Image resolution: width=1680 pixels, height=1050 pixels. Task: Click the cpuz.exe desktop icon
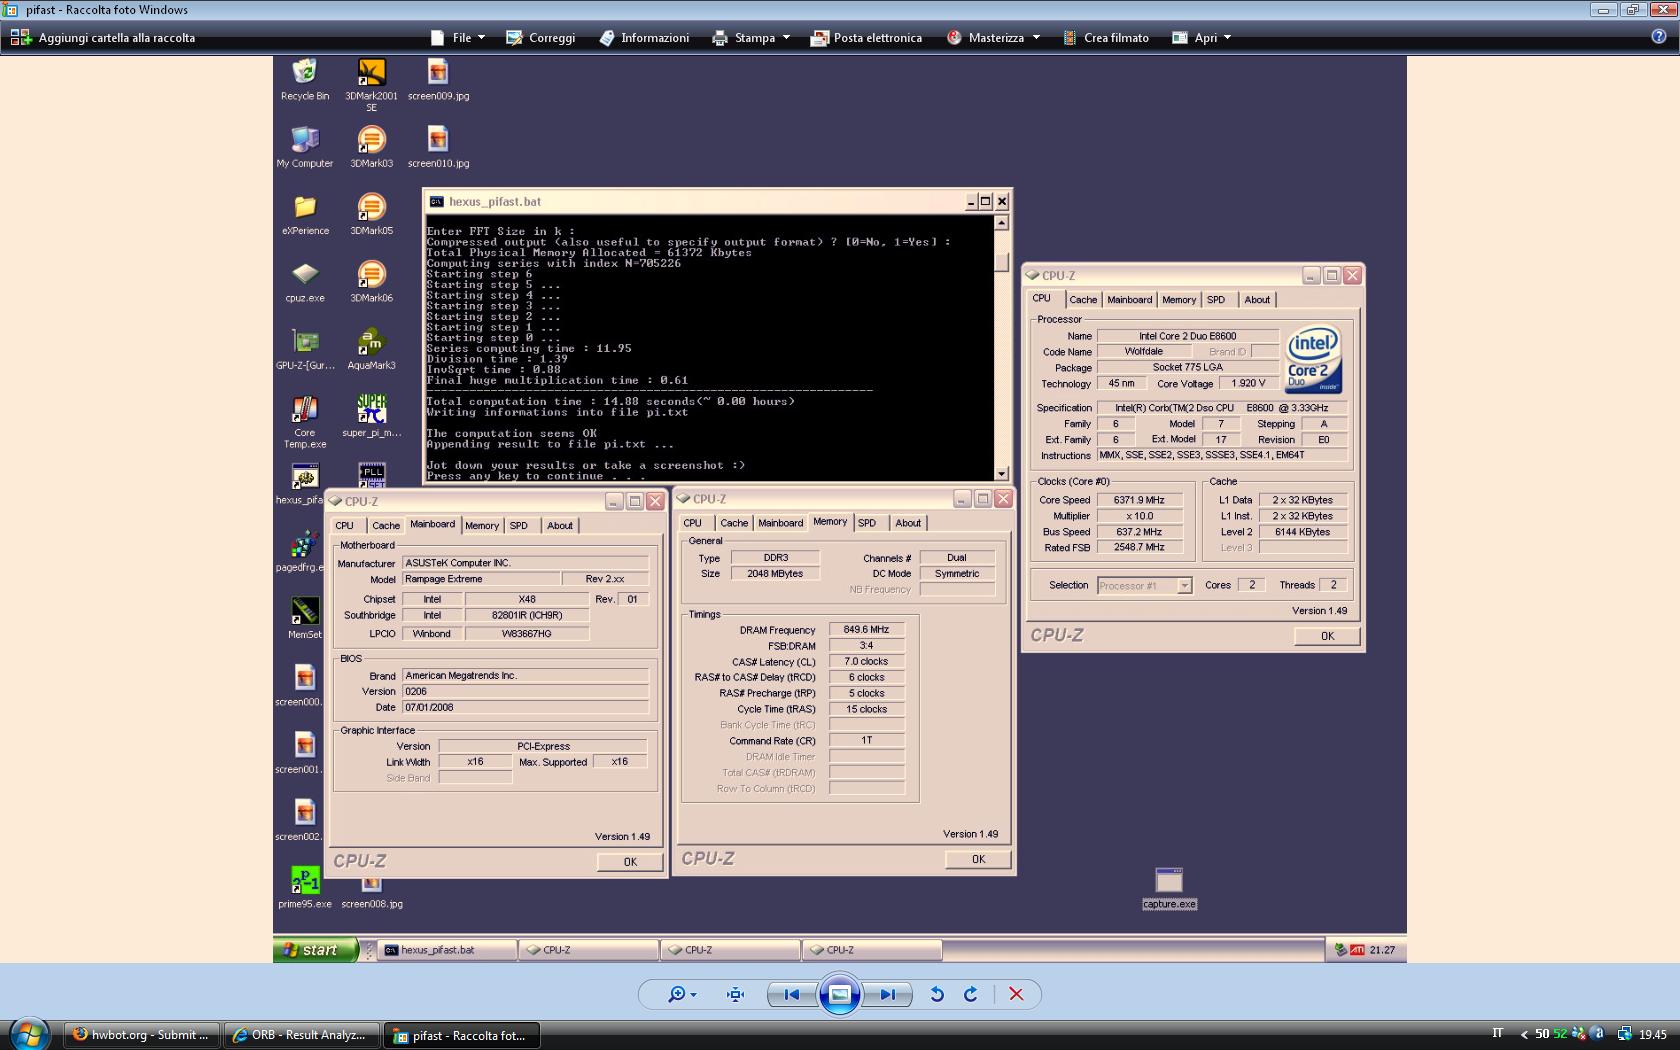305,282
